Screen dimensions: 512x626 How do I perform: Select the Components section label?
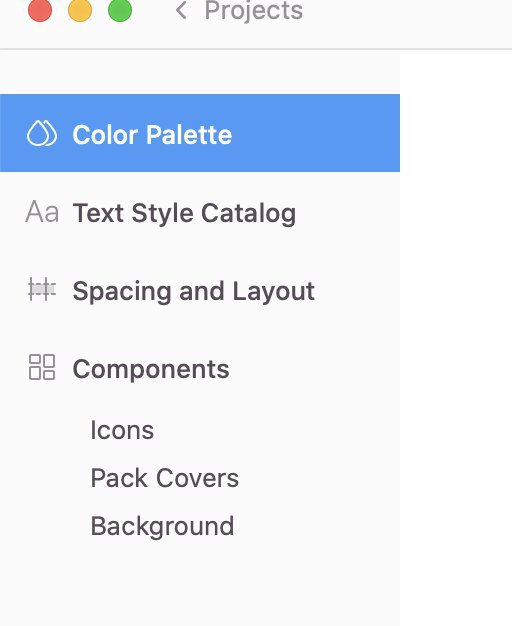151,369
